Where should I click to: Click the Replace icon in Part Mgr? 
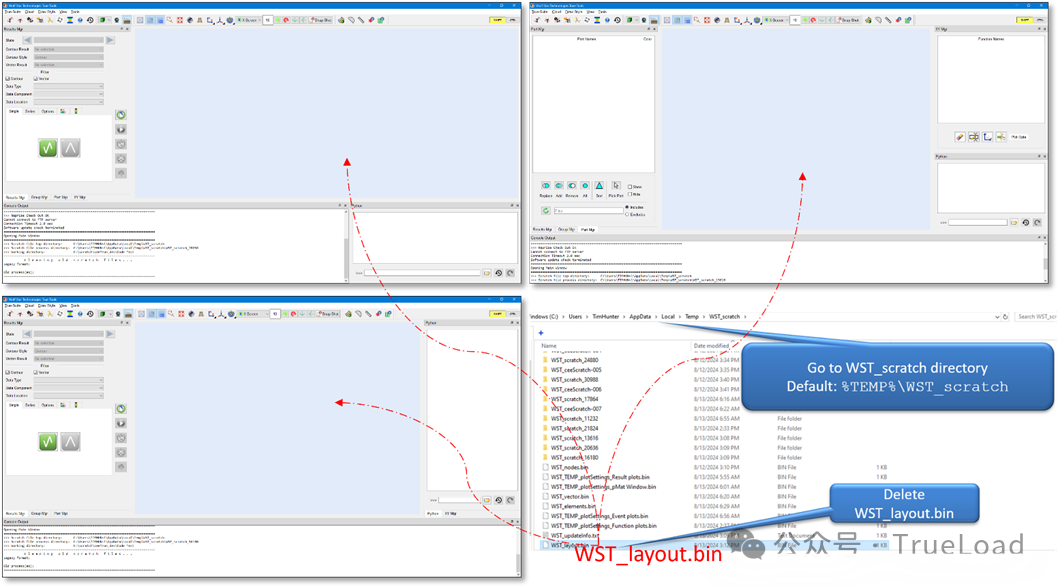tap(546, 186)
